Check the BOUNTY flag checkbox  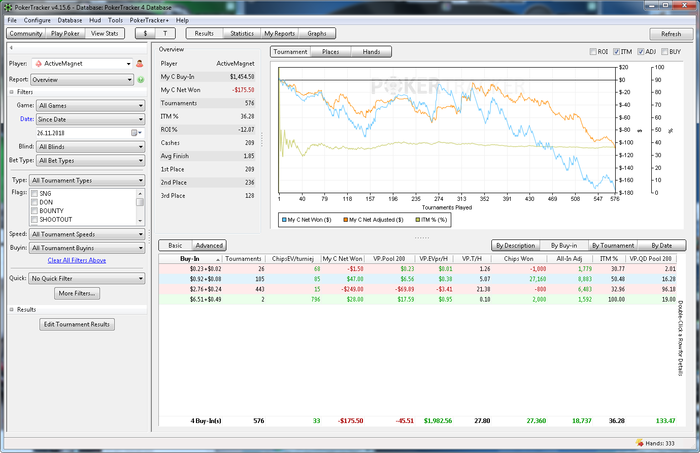(x=34, y=211)
